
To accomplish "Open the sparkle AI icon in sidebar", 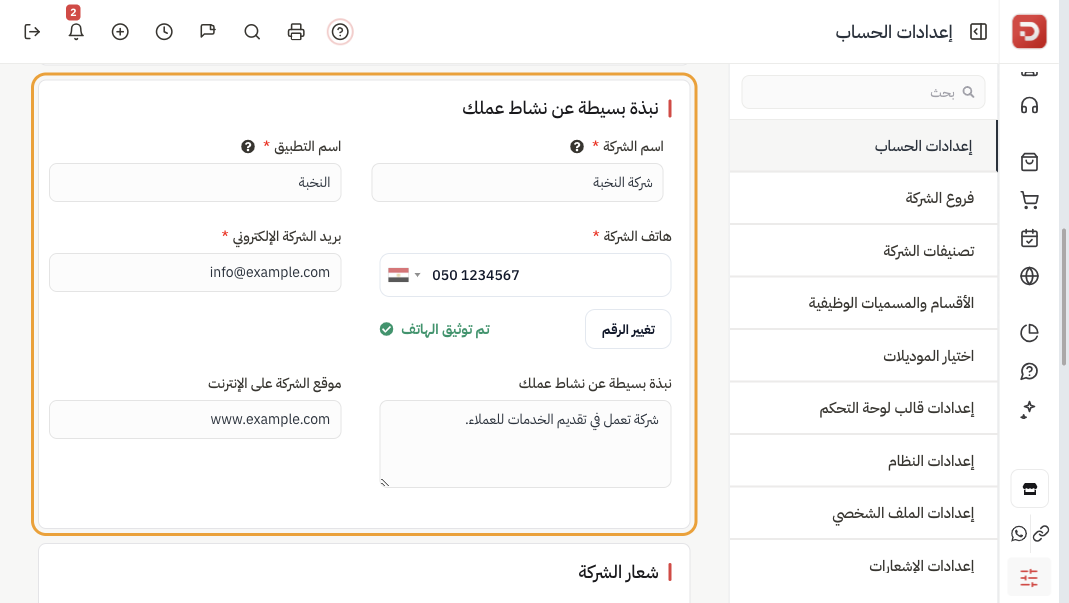I will point(1029,409).
